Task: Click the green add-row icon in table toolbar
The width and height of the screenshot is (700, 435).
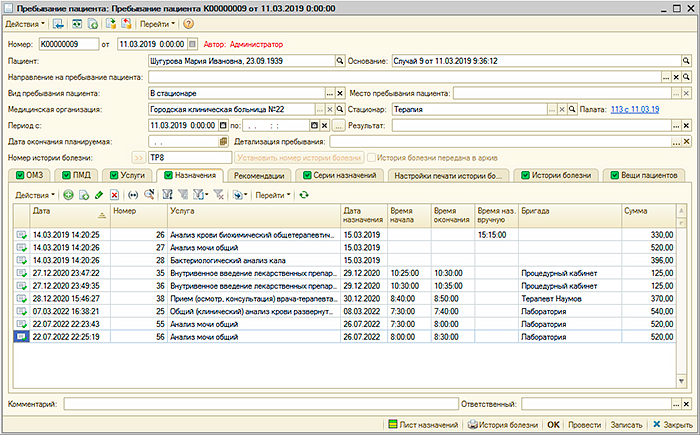Action: coord(69,194)
